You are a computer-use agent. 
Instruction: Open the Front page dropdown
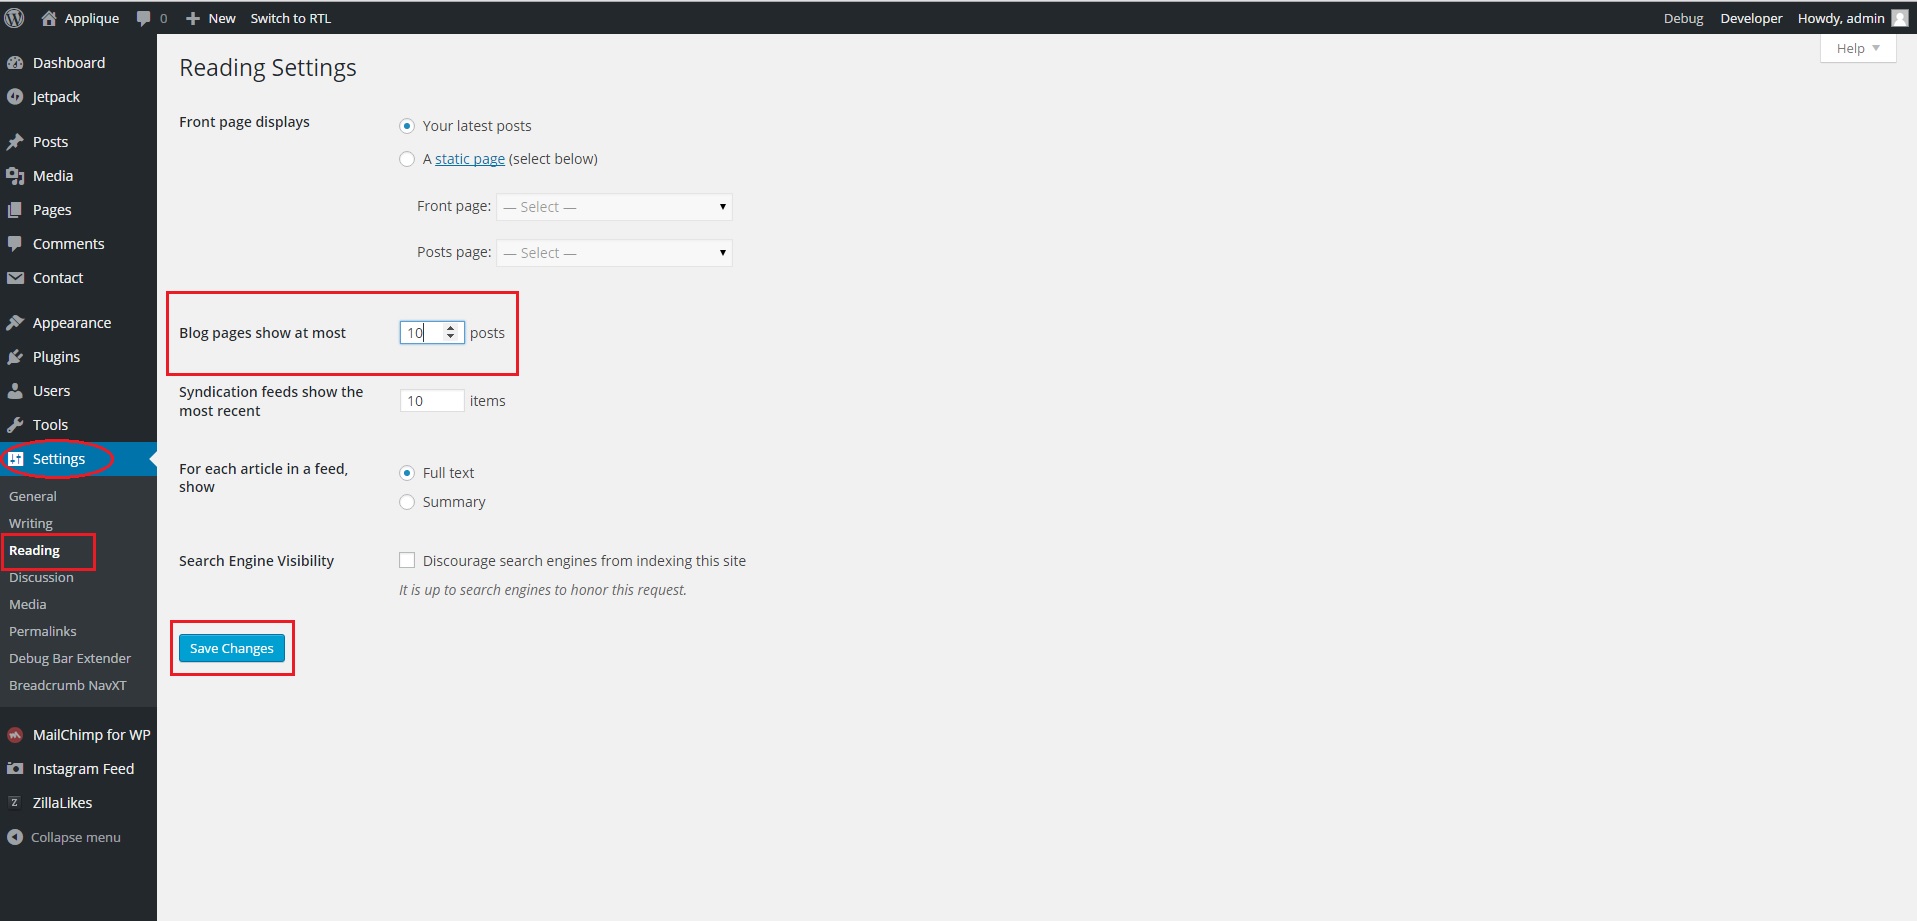point(614,207)
